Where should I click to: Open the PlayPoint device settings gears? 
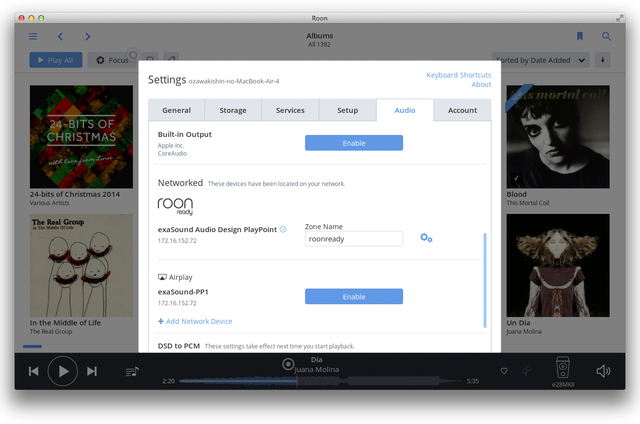point(426,238)
